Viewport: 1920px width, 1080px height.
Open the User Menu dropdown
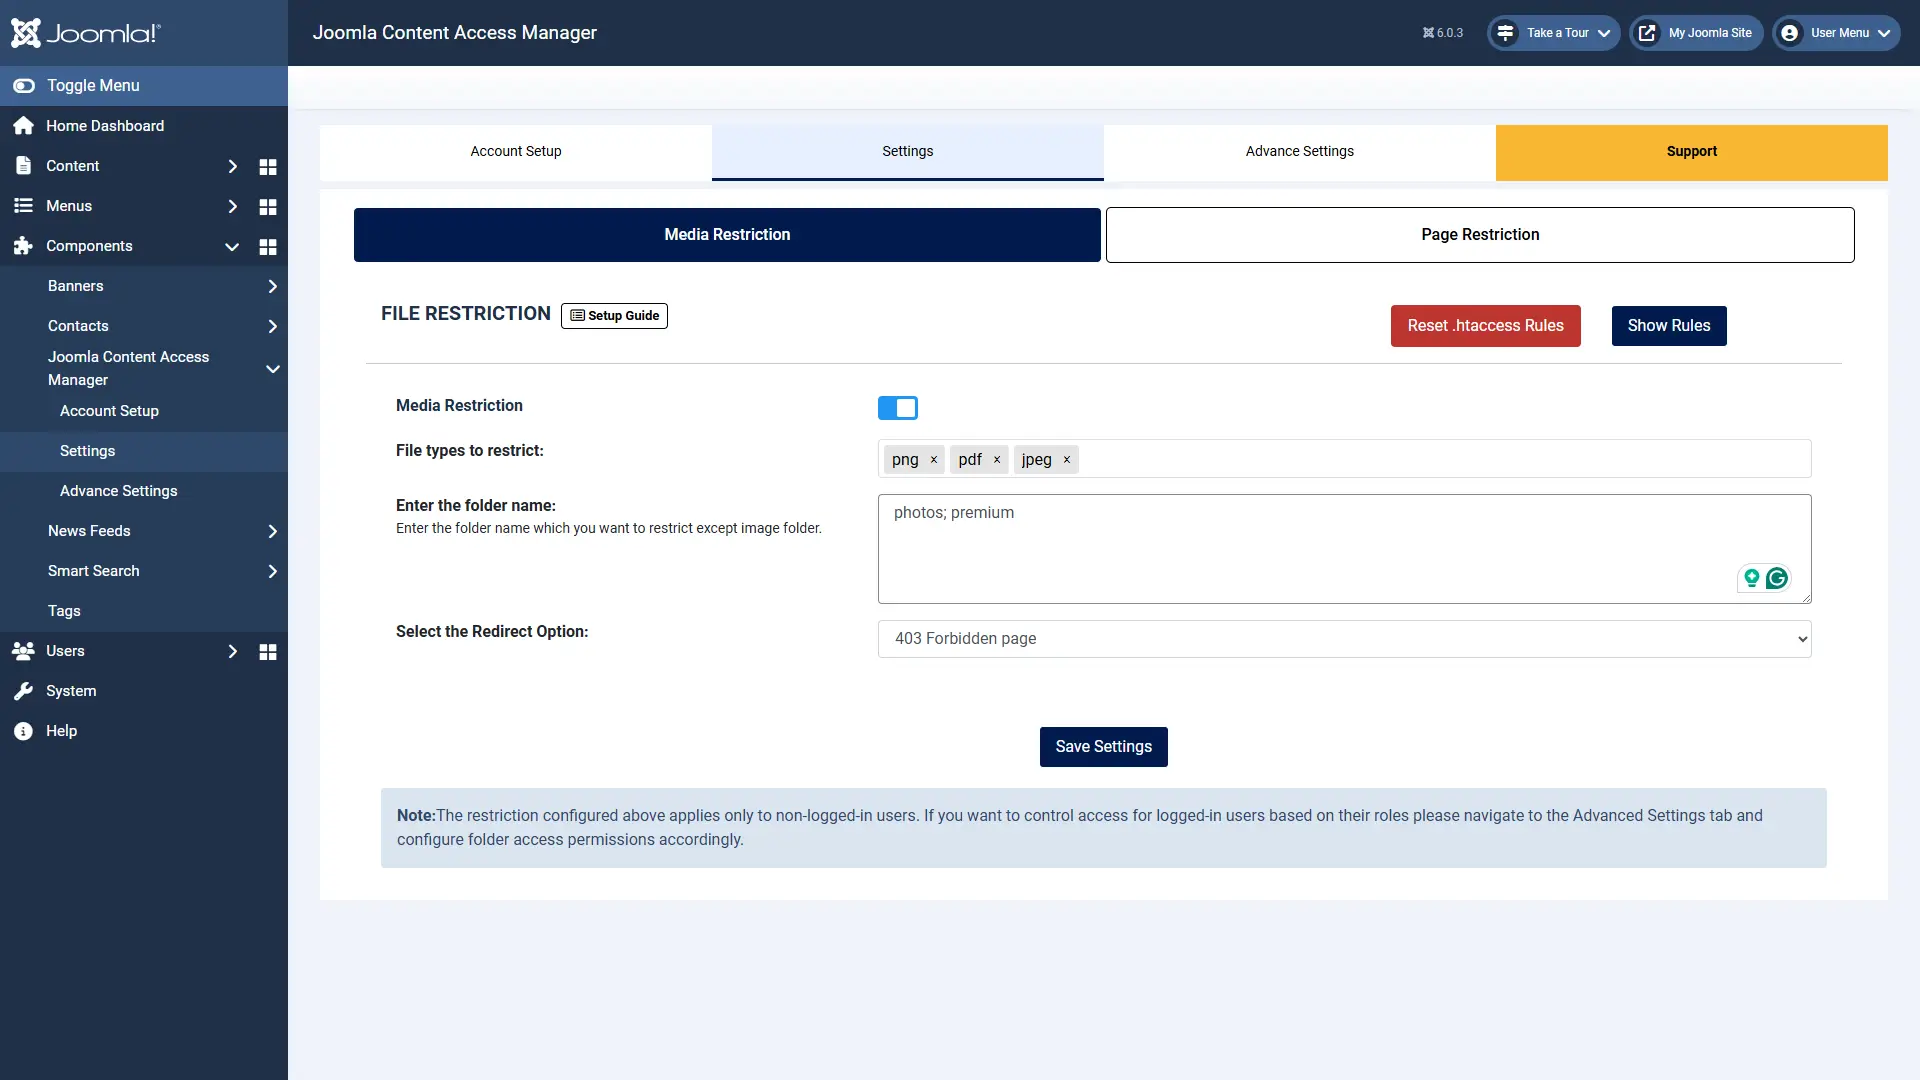pos(1836,33)
